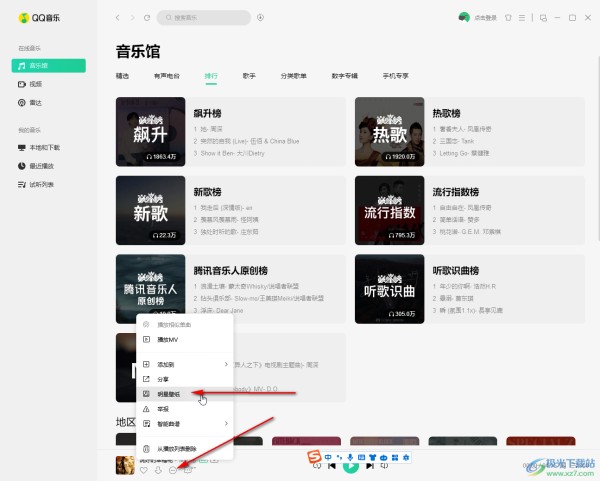600x481 pixels.
Task: Switch to 精选 tab
Action: click(x=122, y=76)
